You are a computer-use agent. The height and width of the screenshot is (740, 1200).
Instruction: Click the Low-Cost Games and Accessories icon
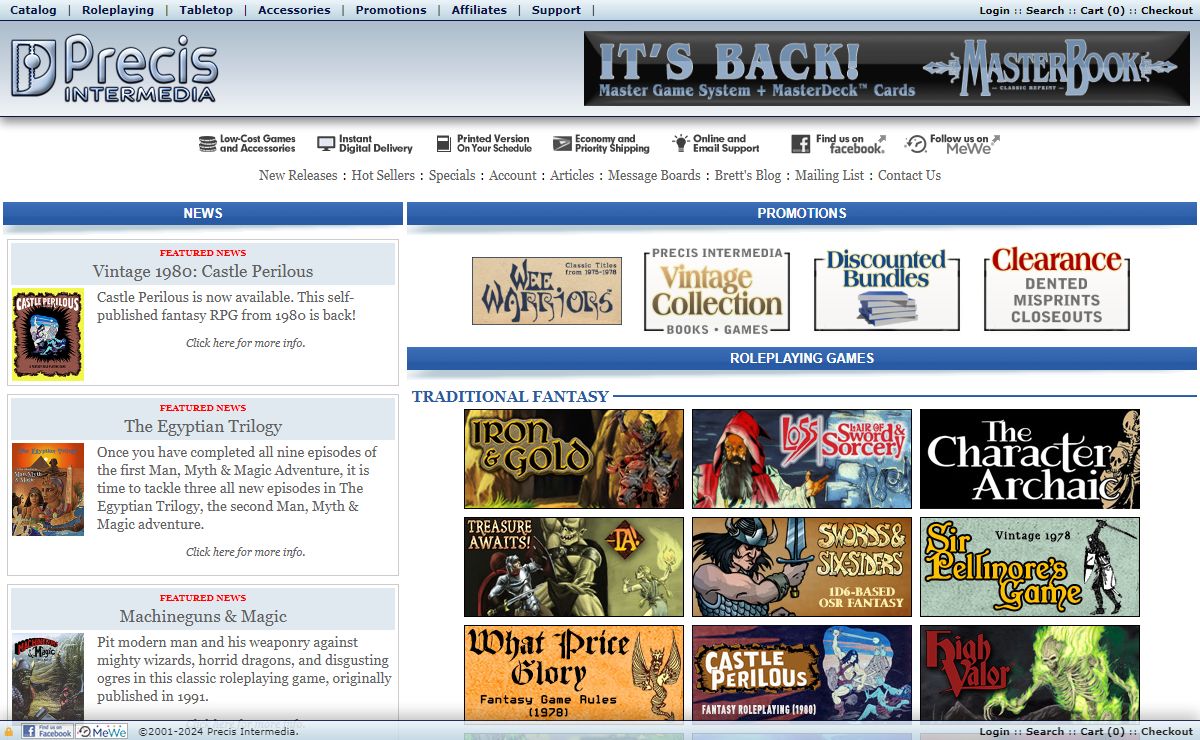pos(247,144)
